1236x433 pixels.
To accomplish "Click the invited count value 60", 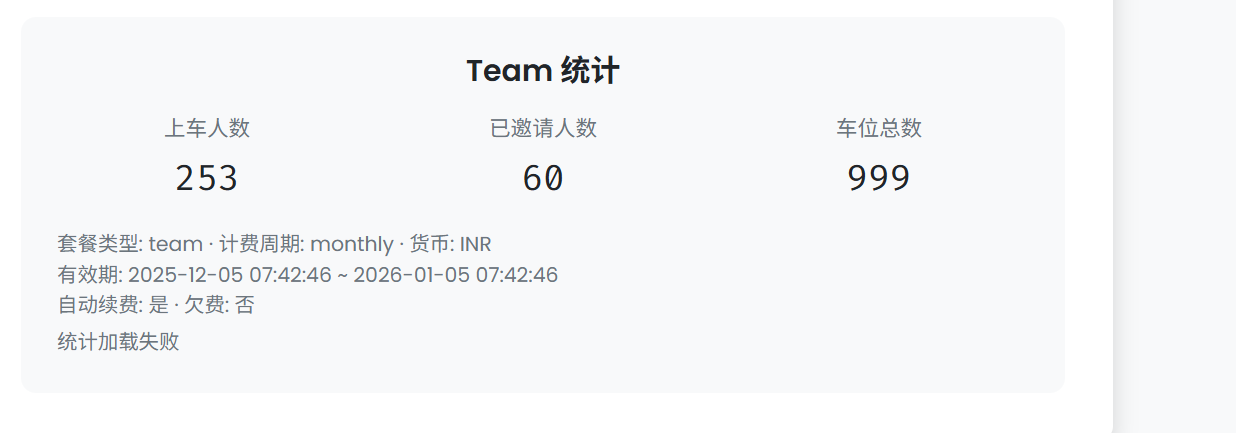I will [x=543, y=178].
